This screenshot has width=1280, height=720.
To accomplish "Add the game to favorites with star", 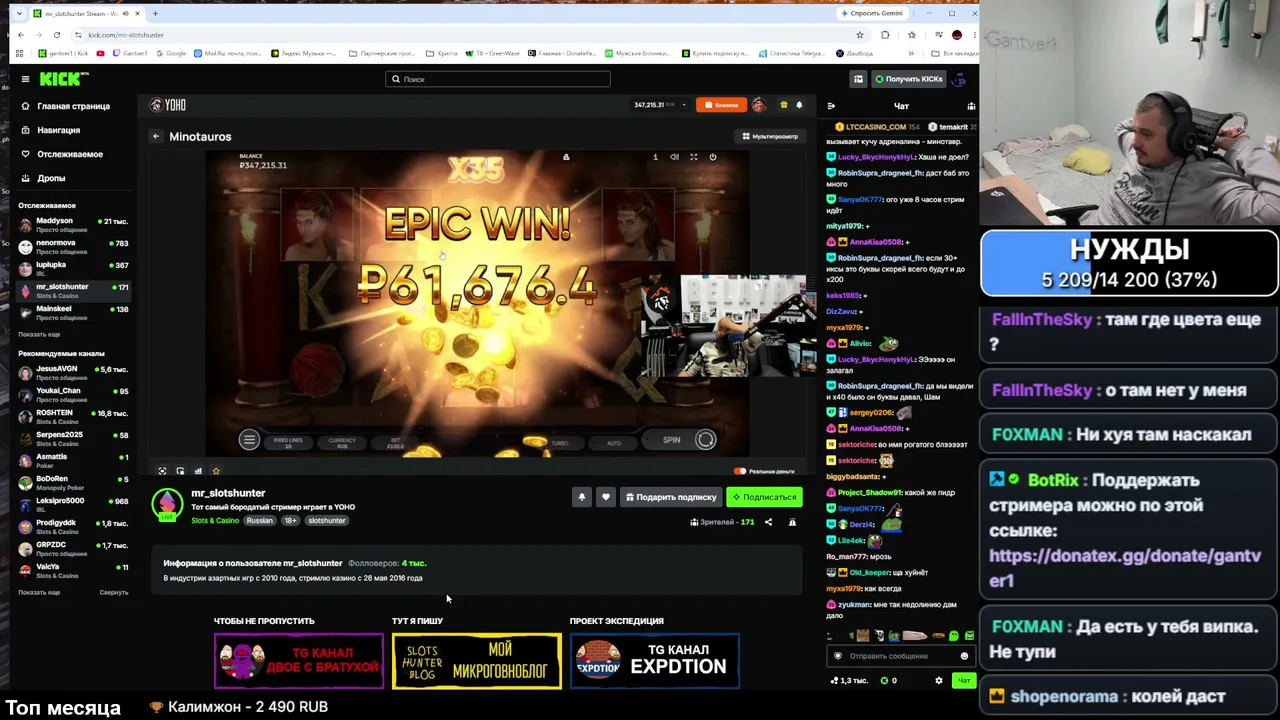I will pos(216,471).
